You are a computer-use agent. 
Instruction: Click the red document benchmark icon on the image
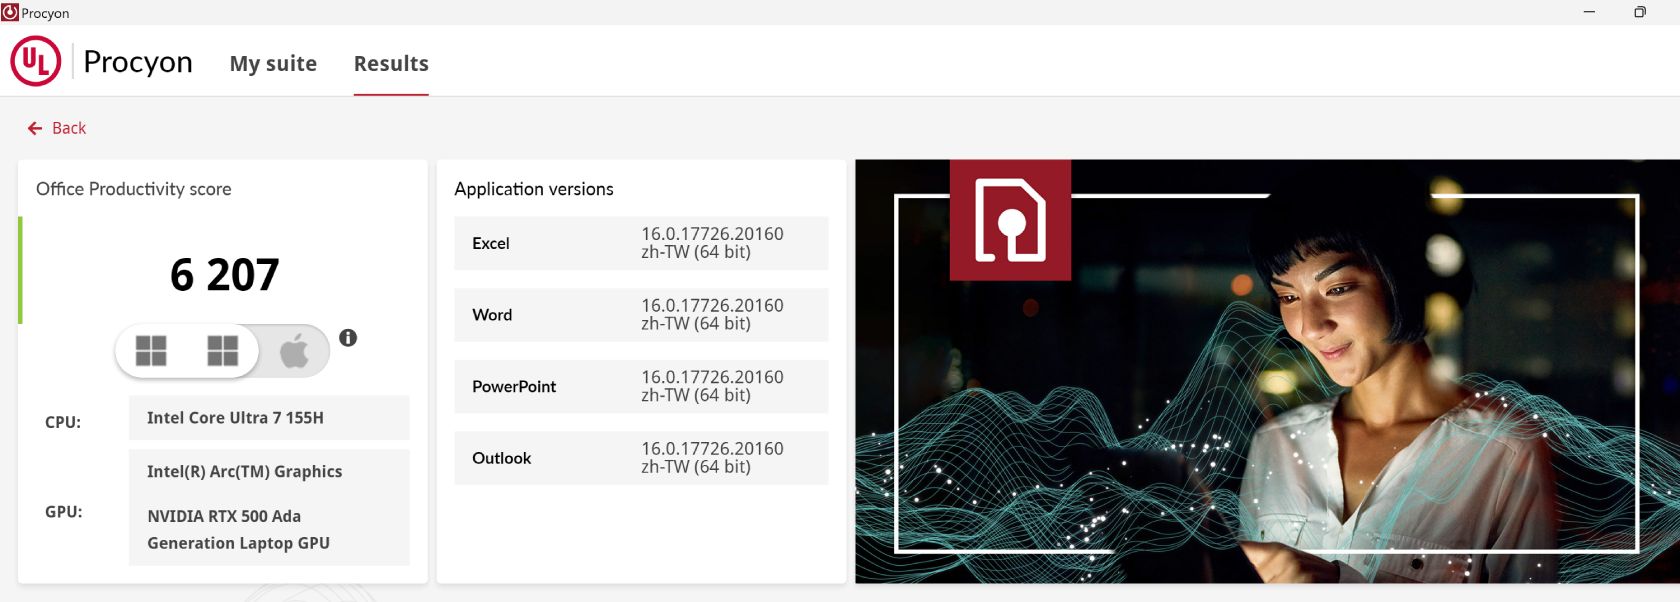coord(1010,220)
